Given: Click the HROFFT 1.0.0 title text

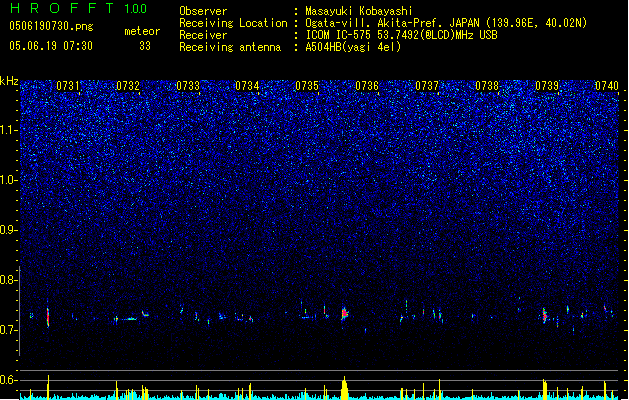Looking at the screenshot, I should [x=79, y=8].
